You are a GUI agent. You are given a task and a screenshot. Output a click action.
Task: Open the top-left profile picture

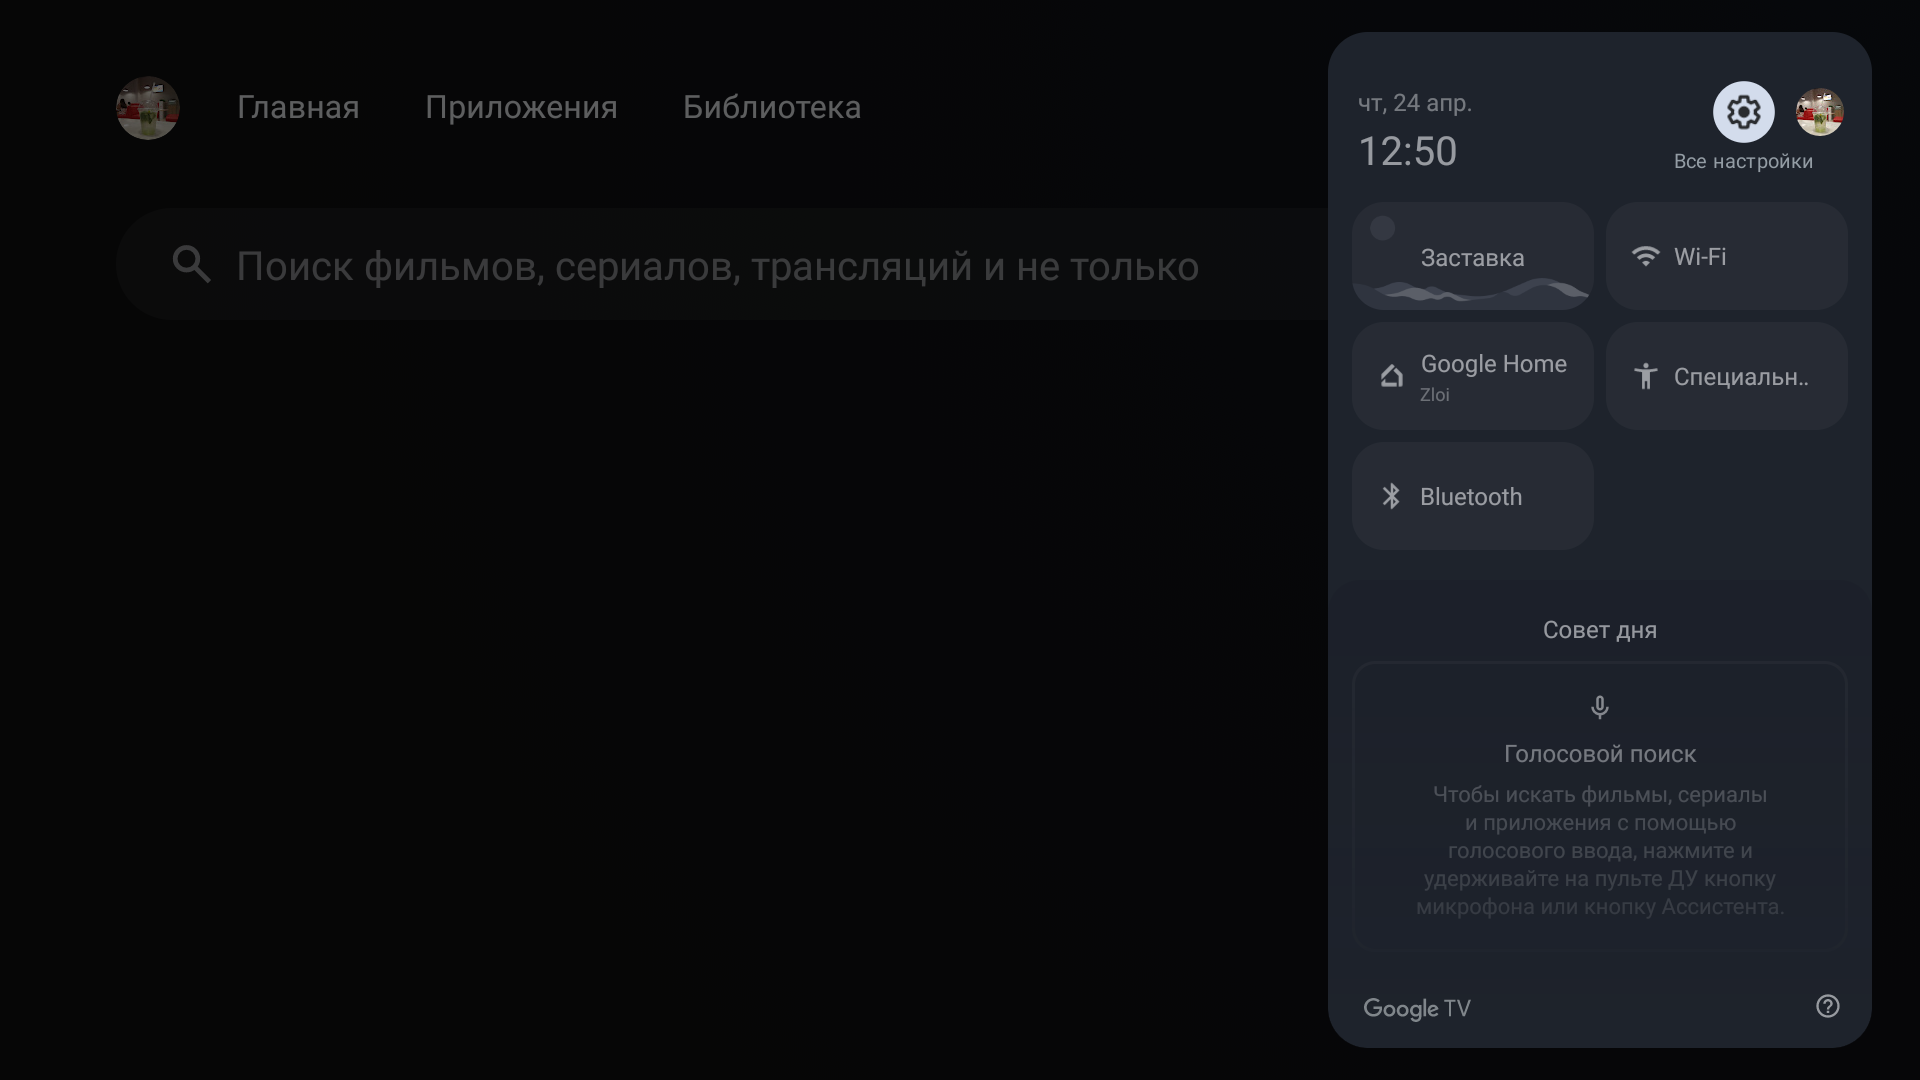click(x=148, y=108)
